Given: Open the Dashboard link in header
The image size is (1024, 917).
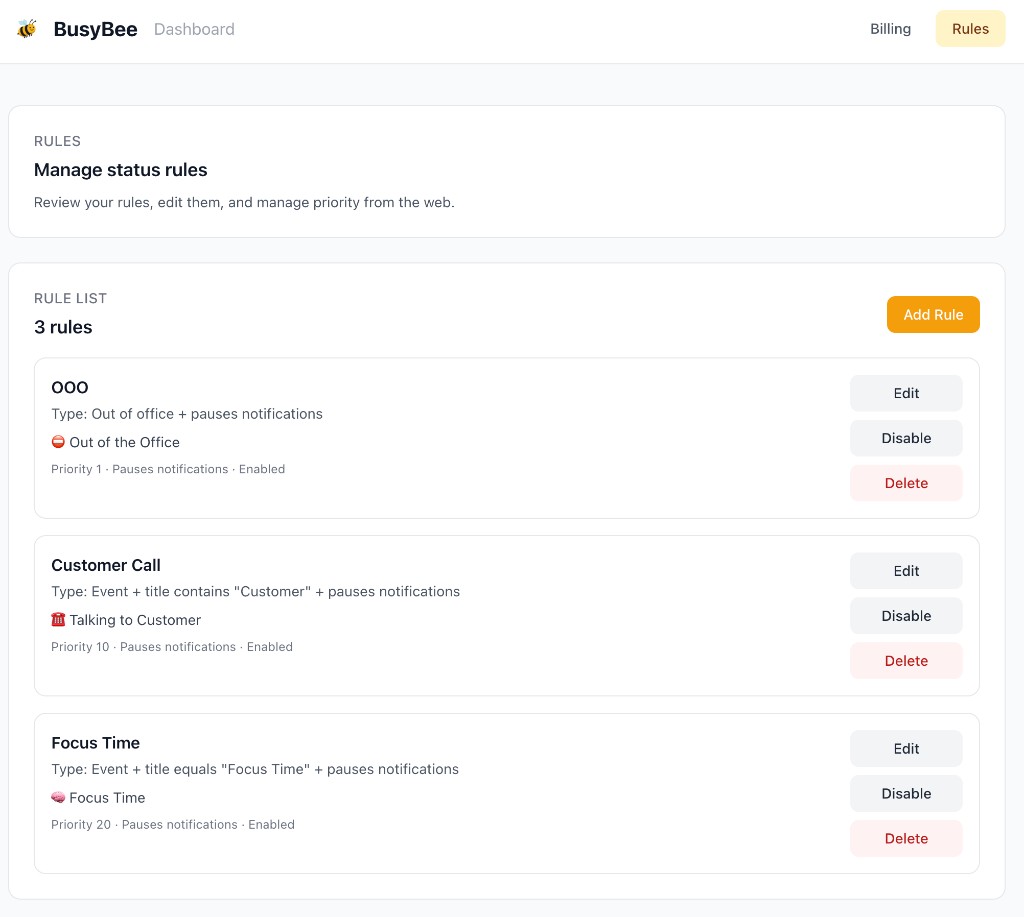Looking at the screenshot, I should point(194,29).
